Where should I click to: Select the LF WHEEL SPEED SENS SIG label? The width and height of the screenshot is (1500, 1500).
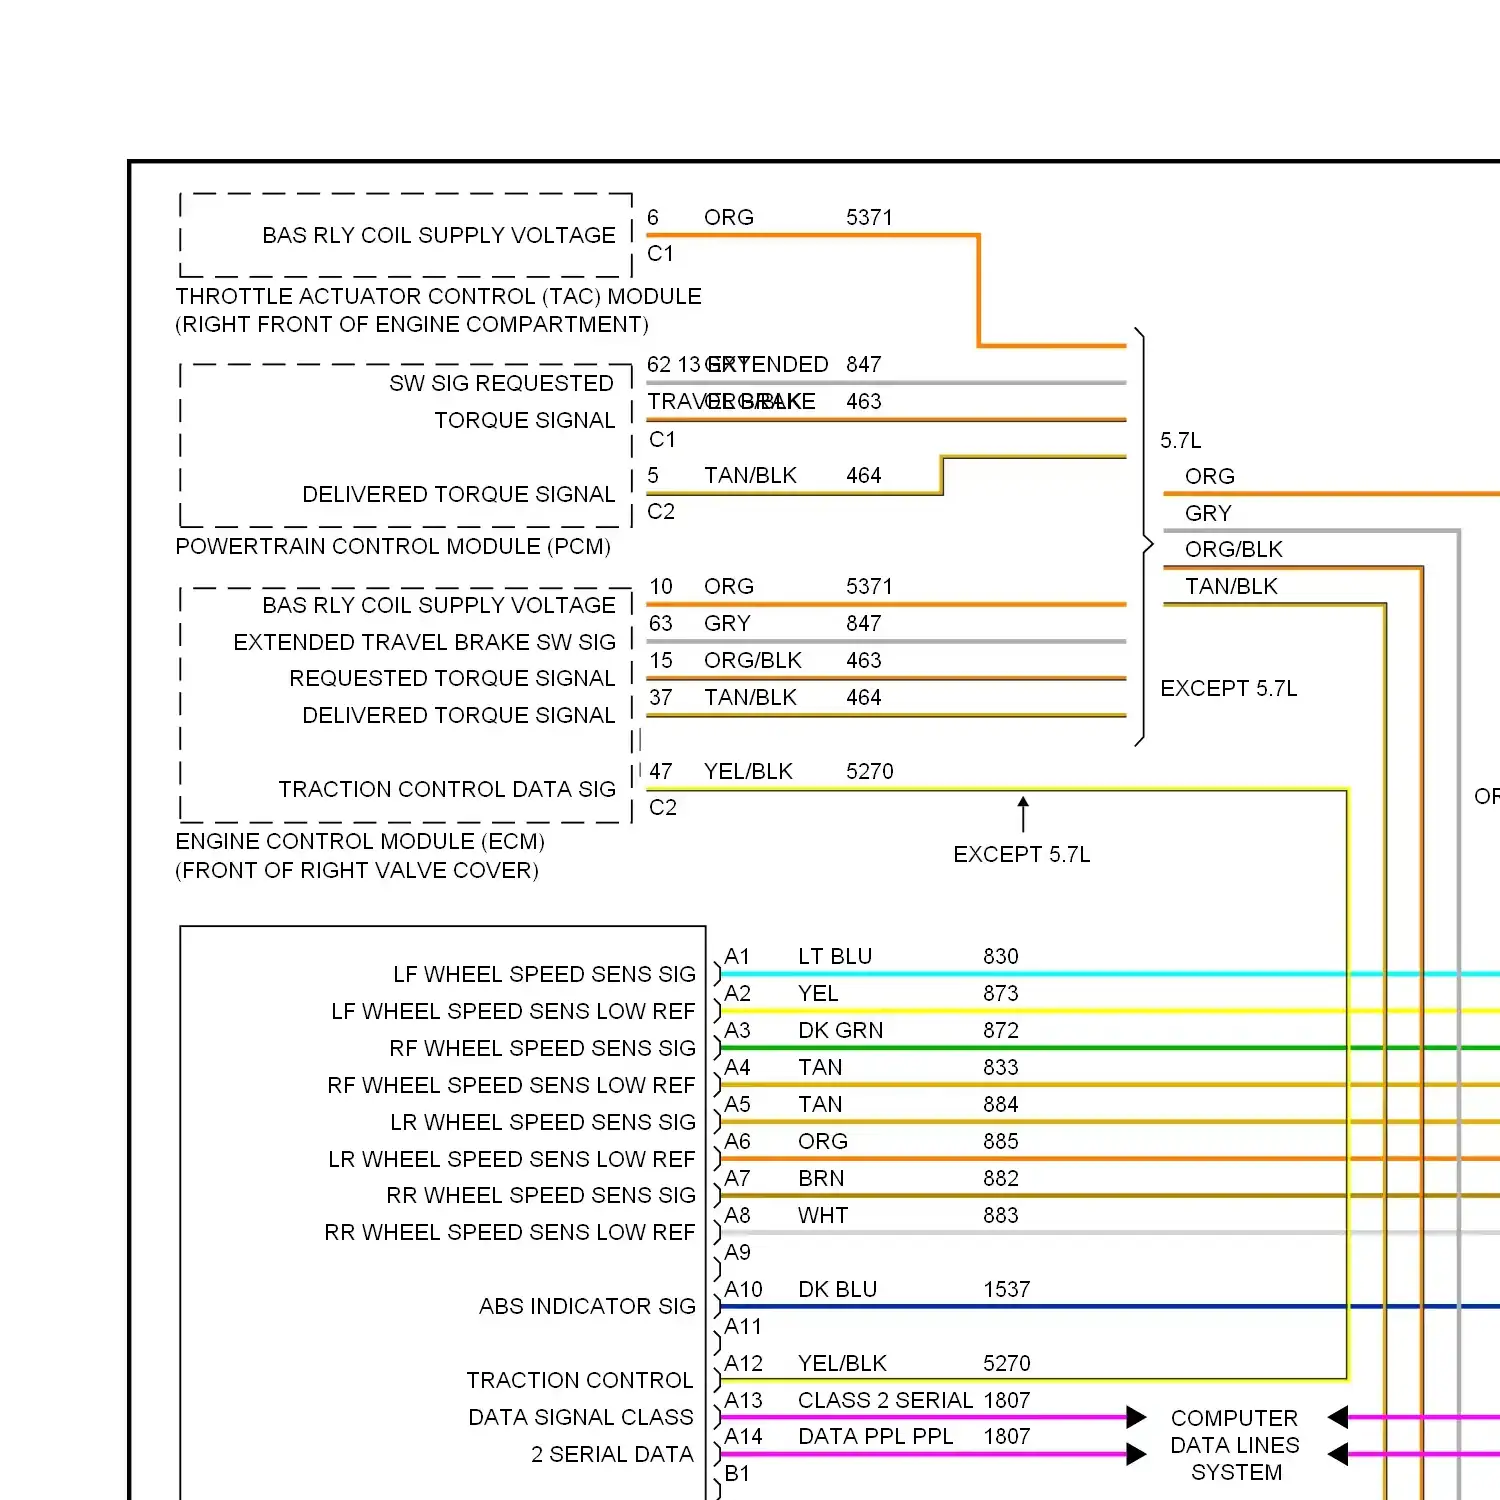tap(544, 974)
